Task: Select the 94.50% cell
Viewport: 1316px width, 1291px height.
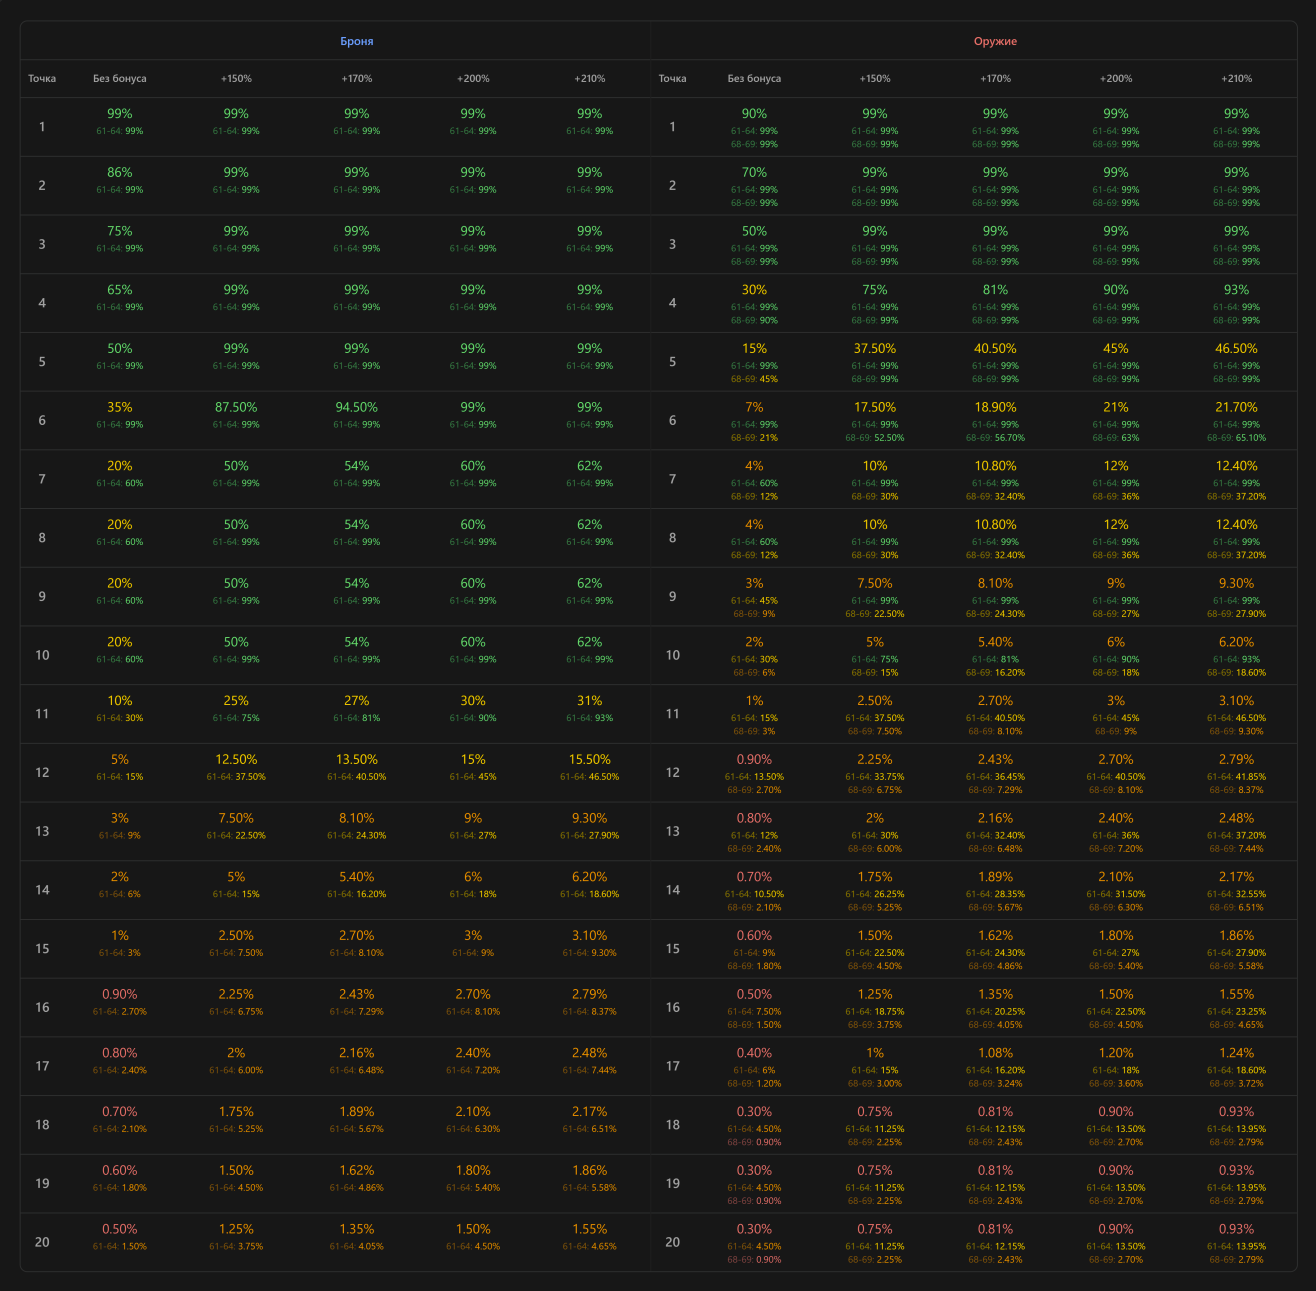Action: pos(357,408)
